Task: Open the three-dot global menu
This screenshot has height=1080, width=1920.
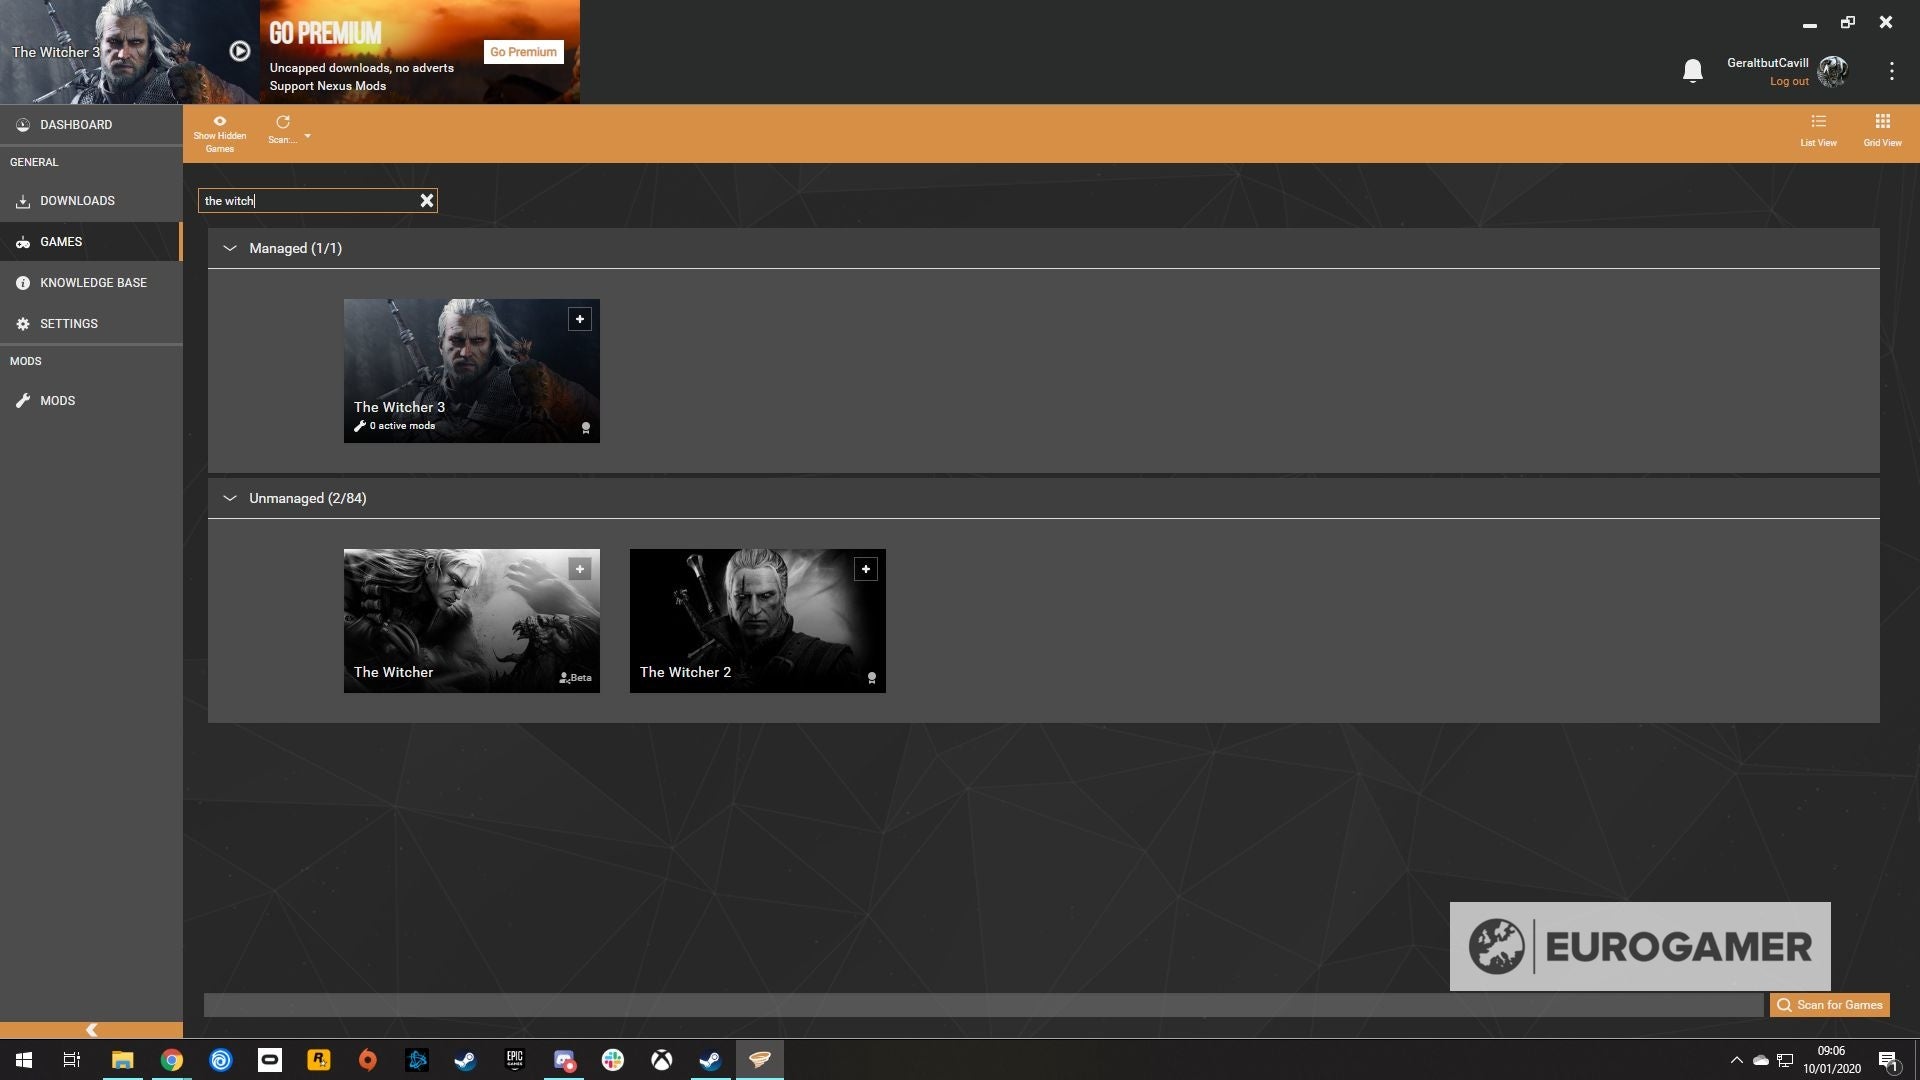Action: pyautogui.click(x=1891, y=71)
